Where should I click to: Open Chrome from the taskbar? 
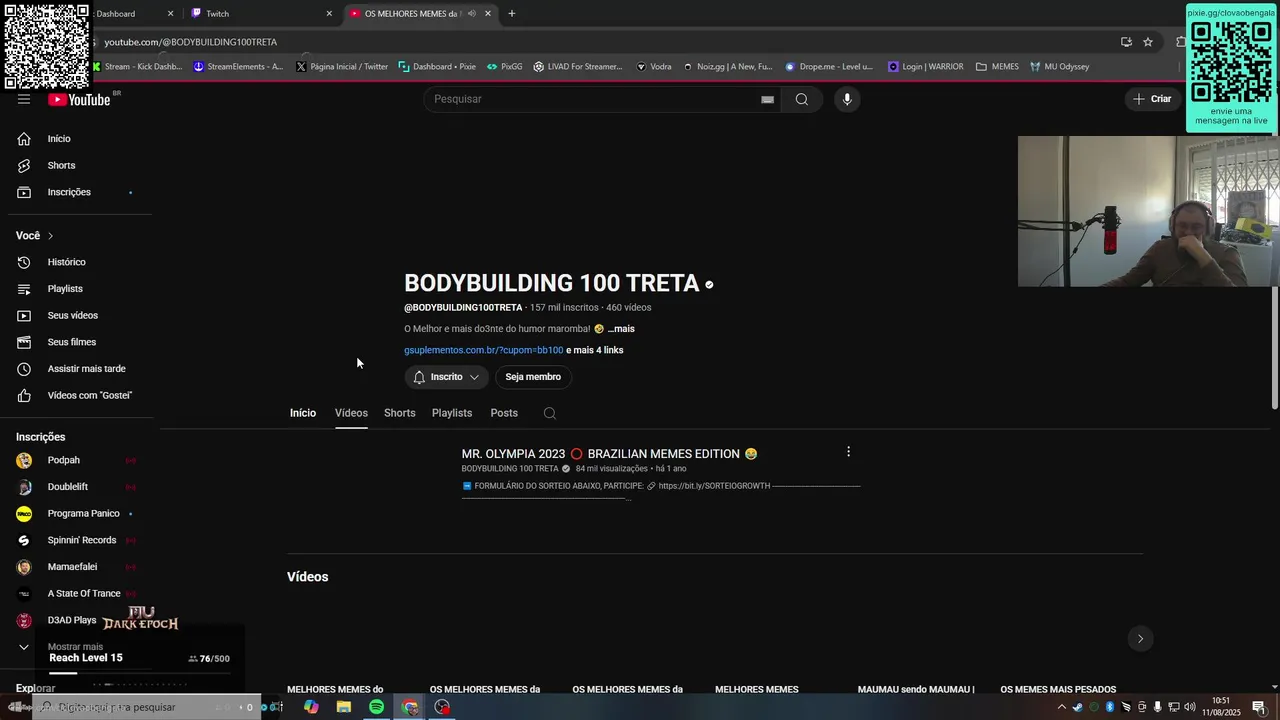(x=409, y=707)
